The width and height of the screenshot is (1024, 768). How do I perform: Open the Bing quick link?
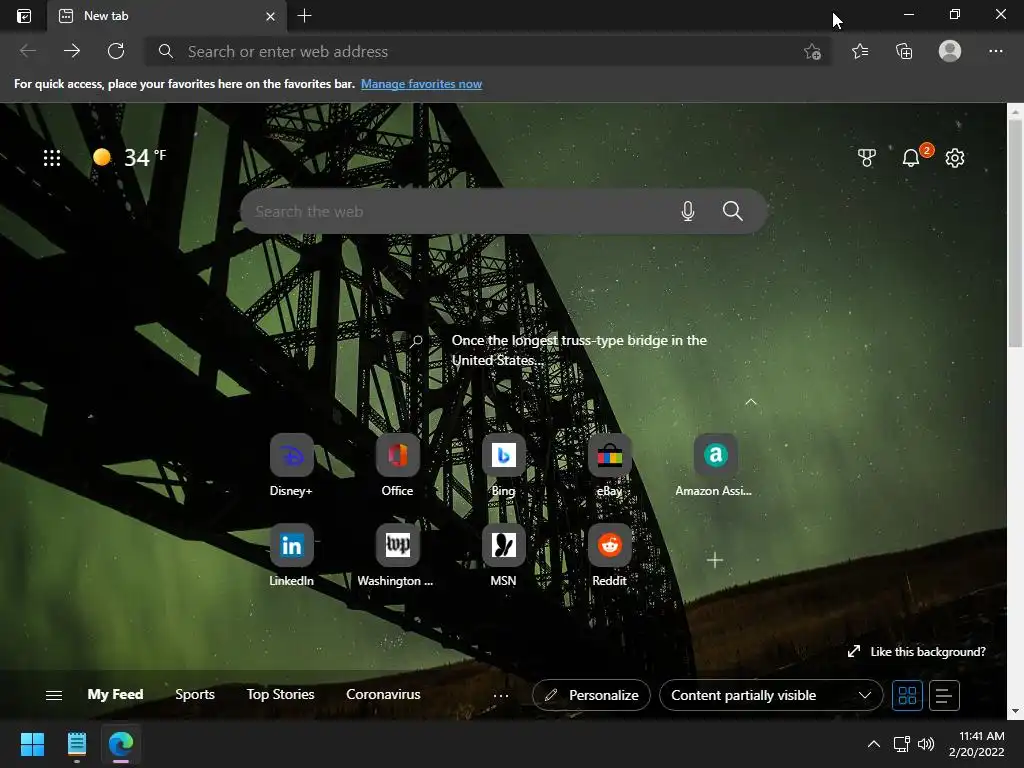pyautogui.click(x=504, y=465)
